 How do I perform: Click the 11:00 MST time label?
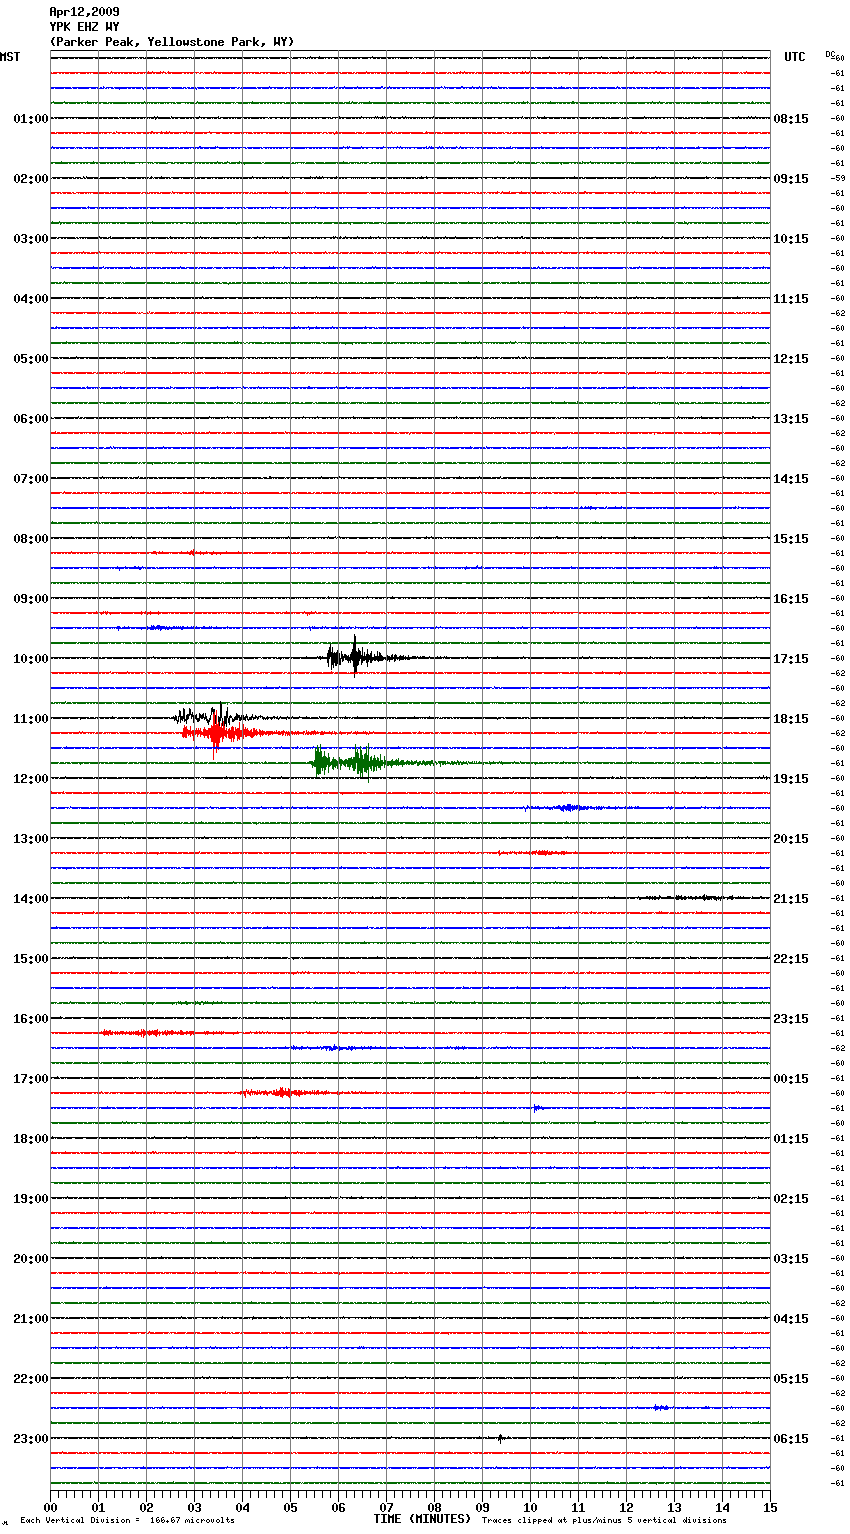[30, 719]
